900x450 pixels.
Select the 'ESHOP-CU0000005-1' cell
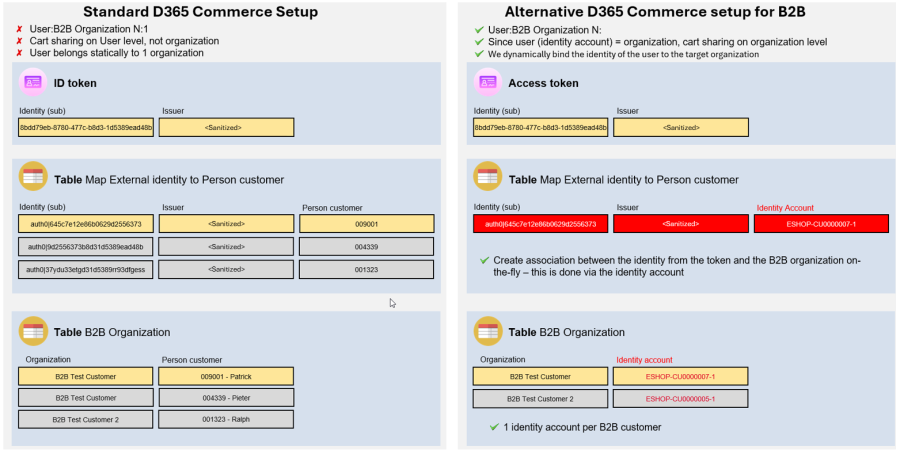click(x=681, y=398)
